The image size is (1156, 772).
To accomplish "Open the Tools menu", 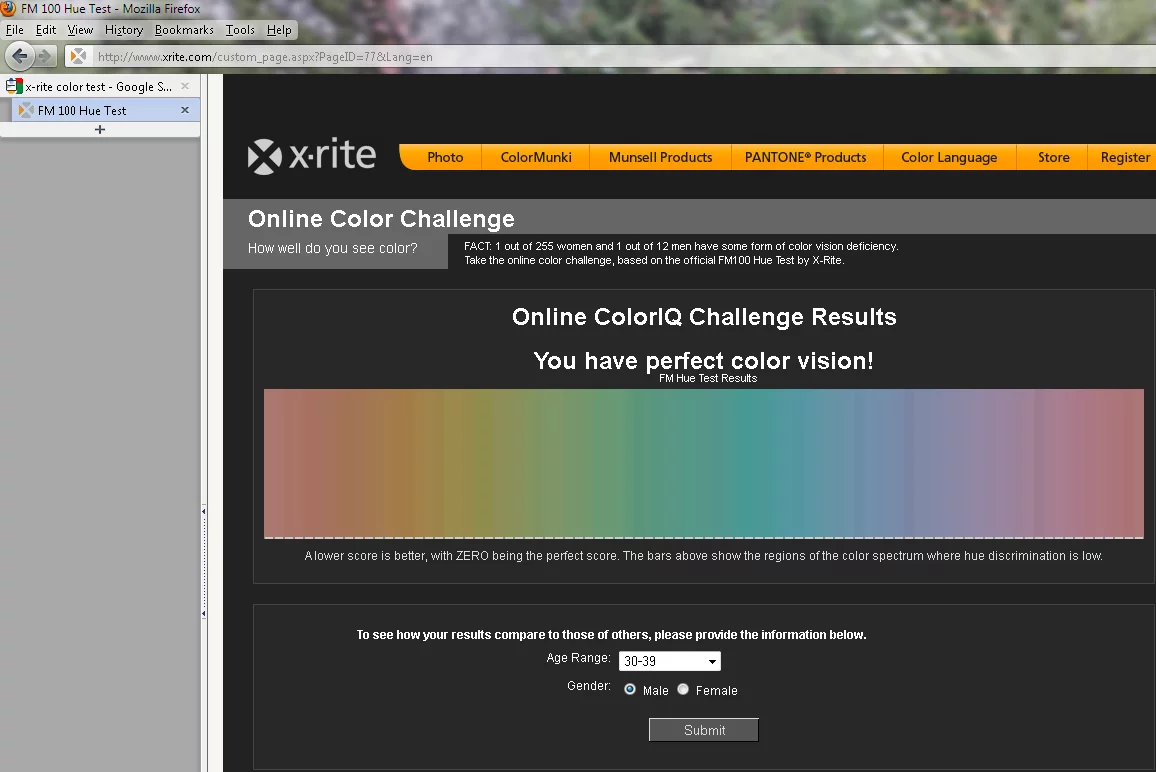I will (x=240, y=29).
